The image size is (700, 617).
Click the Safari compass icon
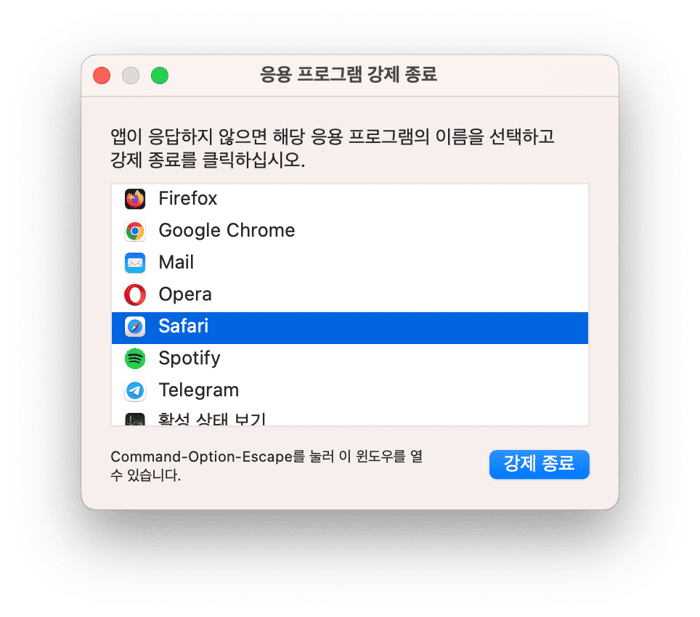point(135,327)
